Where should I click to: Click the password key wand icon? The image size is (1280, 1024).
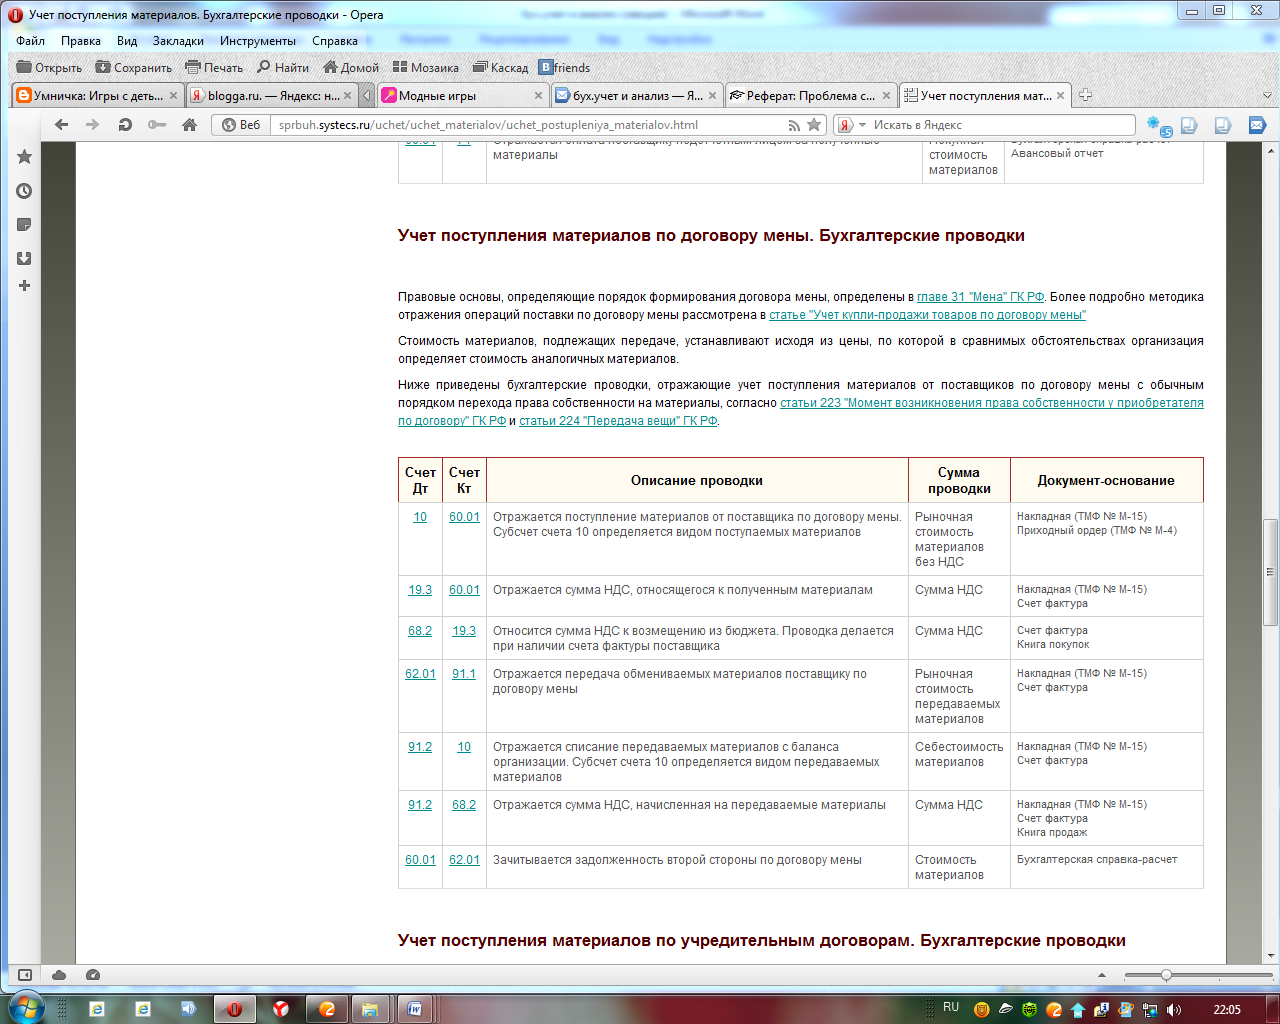tap(157, 125)
